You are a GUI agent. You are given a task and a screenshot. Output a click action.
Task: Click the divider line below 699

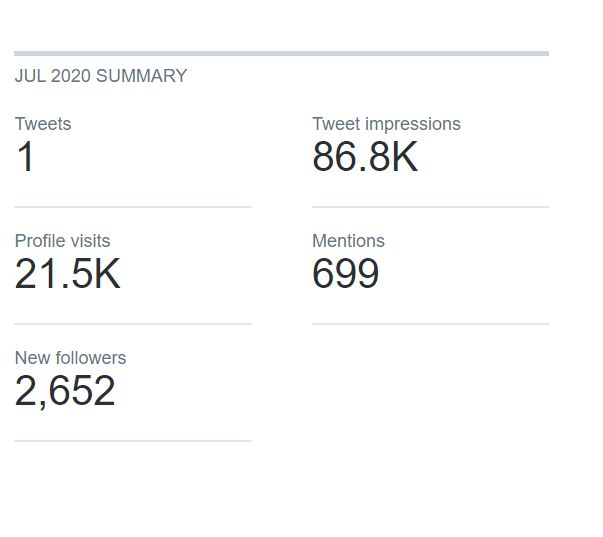[431, 324]
